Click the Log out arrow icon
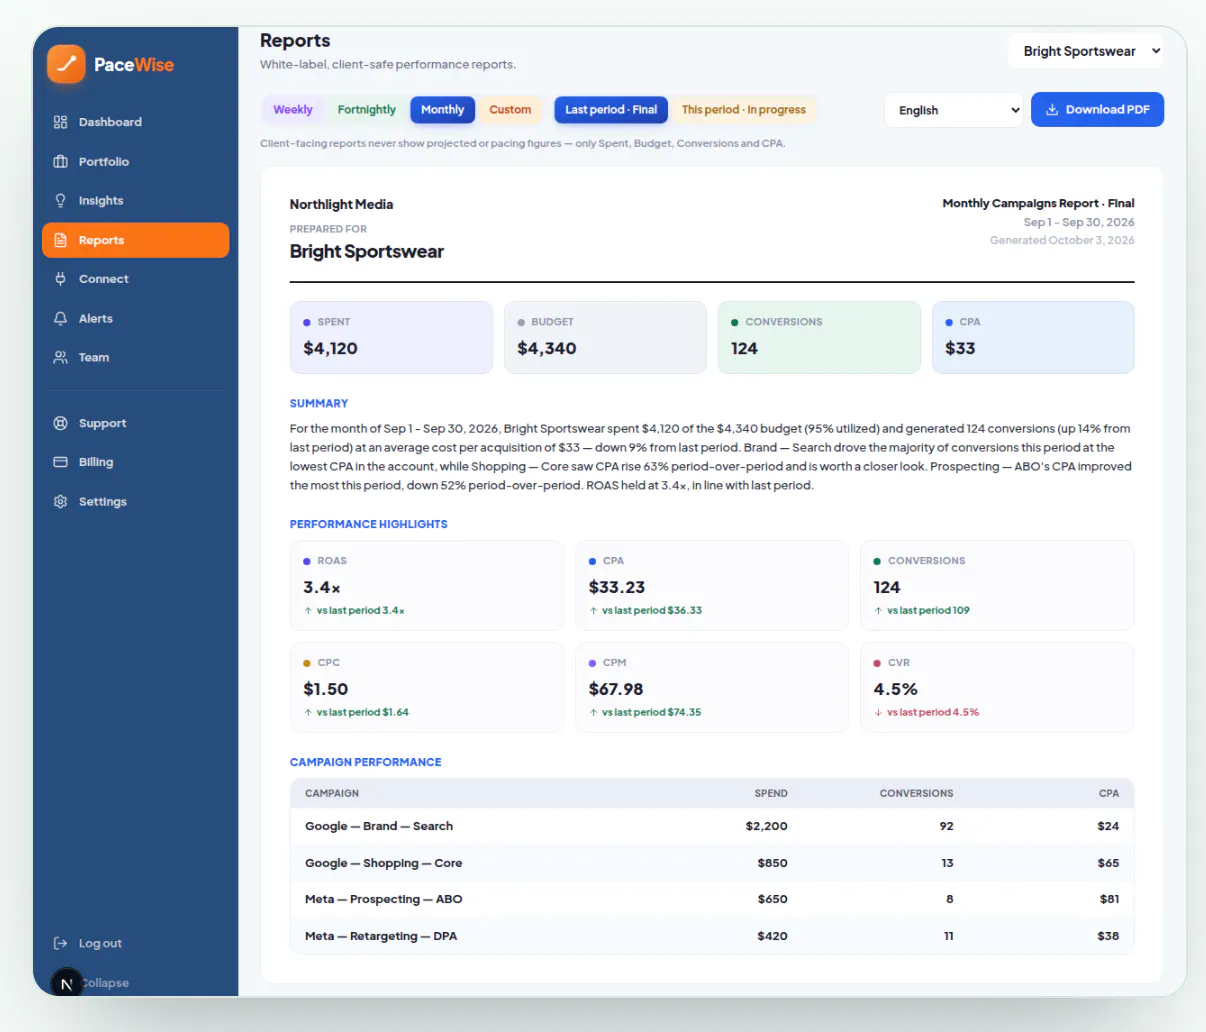 click(60, 943)
